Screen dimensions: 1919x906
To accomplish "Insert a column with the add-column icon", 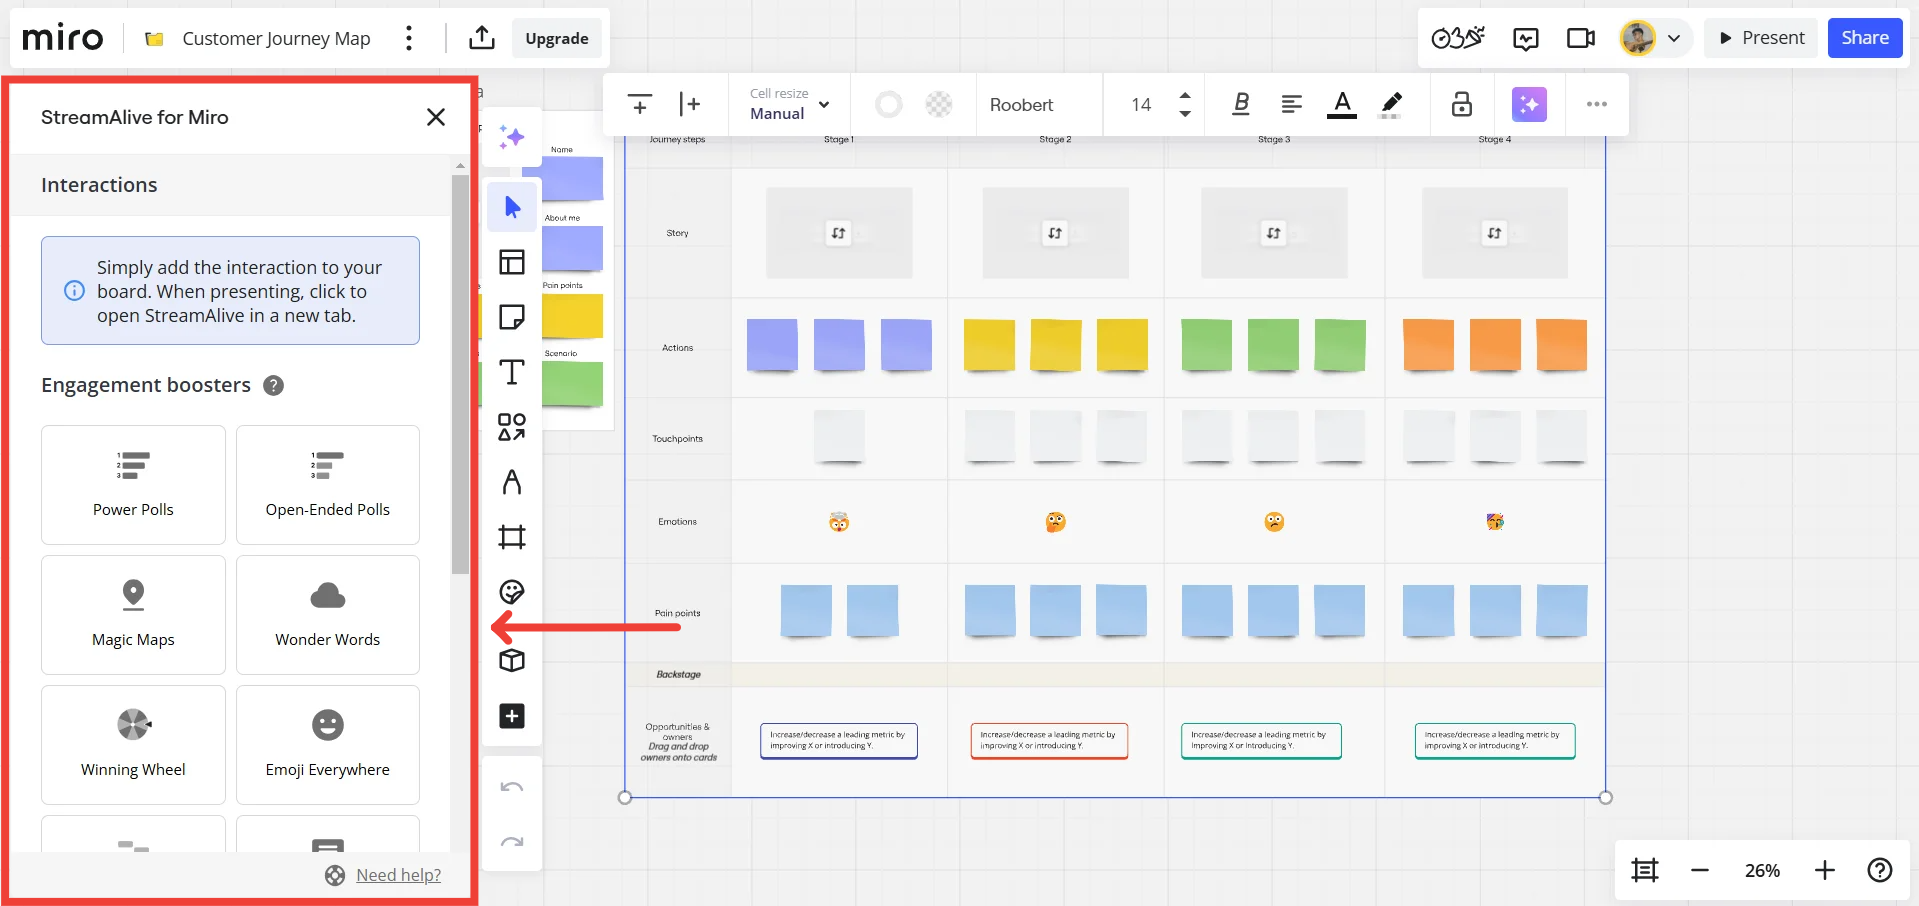I will coord(690,104).
